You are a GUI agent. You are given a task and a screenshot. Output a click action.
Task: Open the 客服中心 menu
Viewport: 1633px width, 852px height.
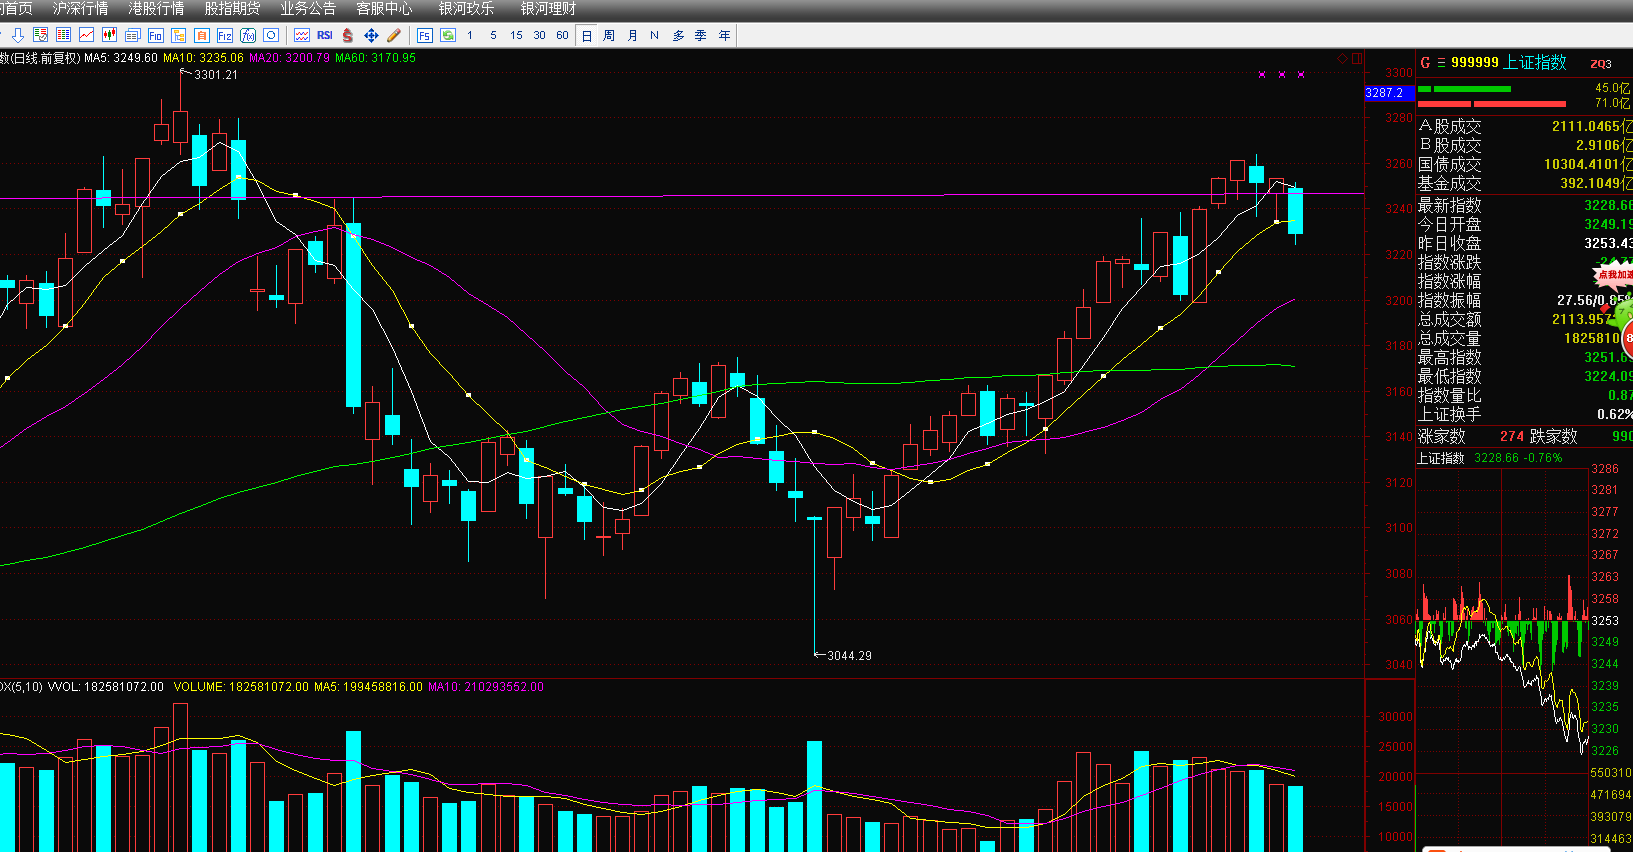384,9
